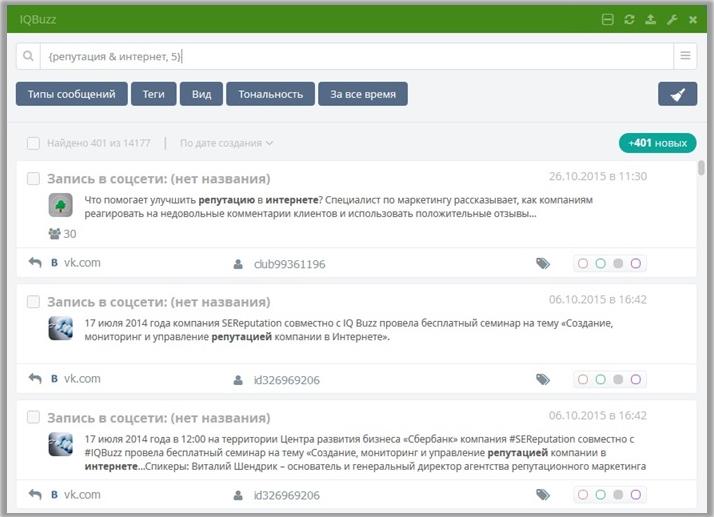Click the user icon in the second post's footer
Image resolution: width=714 pixels, height=517 pixels.
tap(238, 380)
